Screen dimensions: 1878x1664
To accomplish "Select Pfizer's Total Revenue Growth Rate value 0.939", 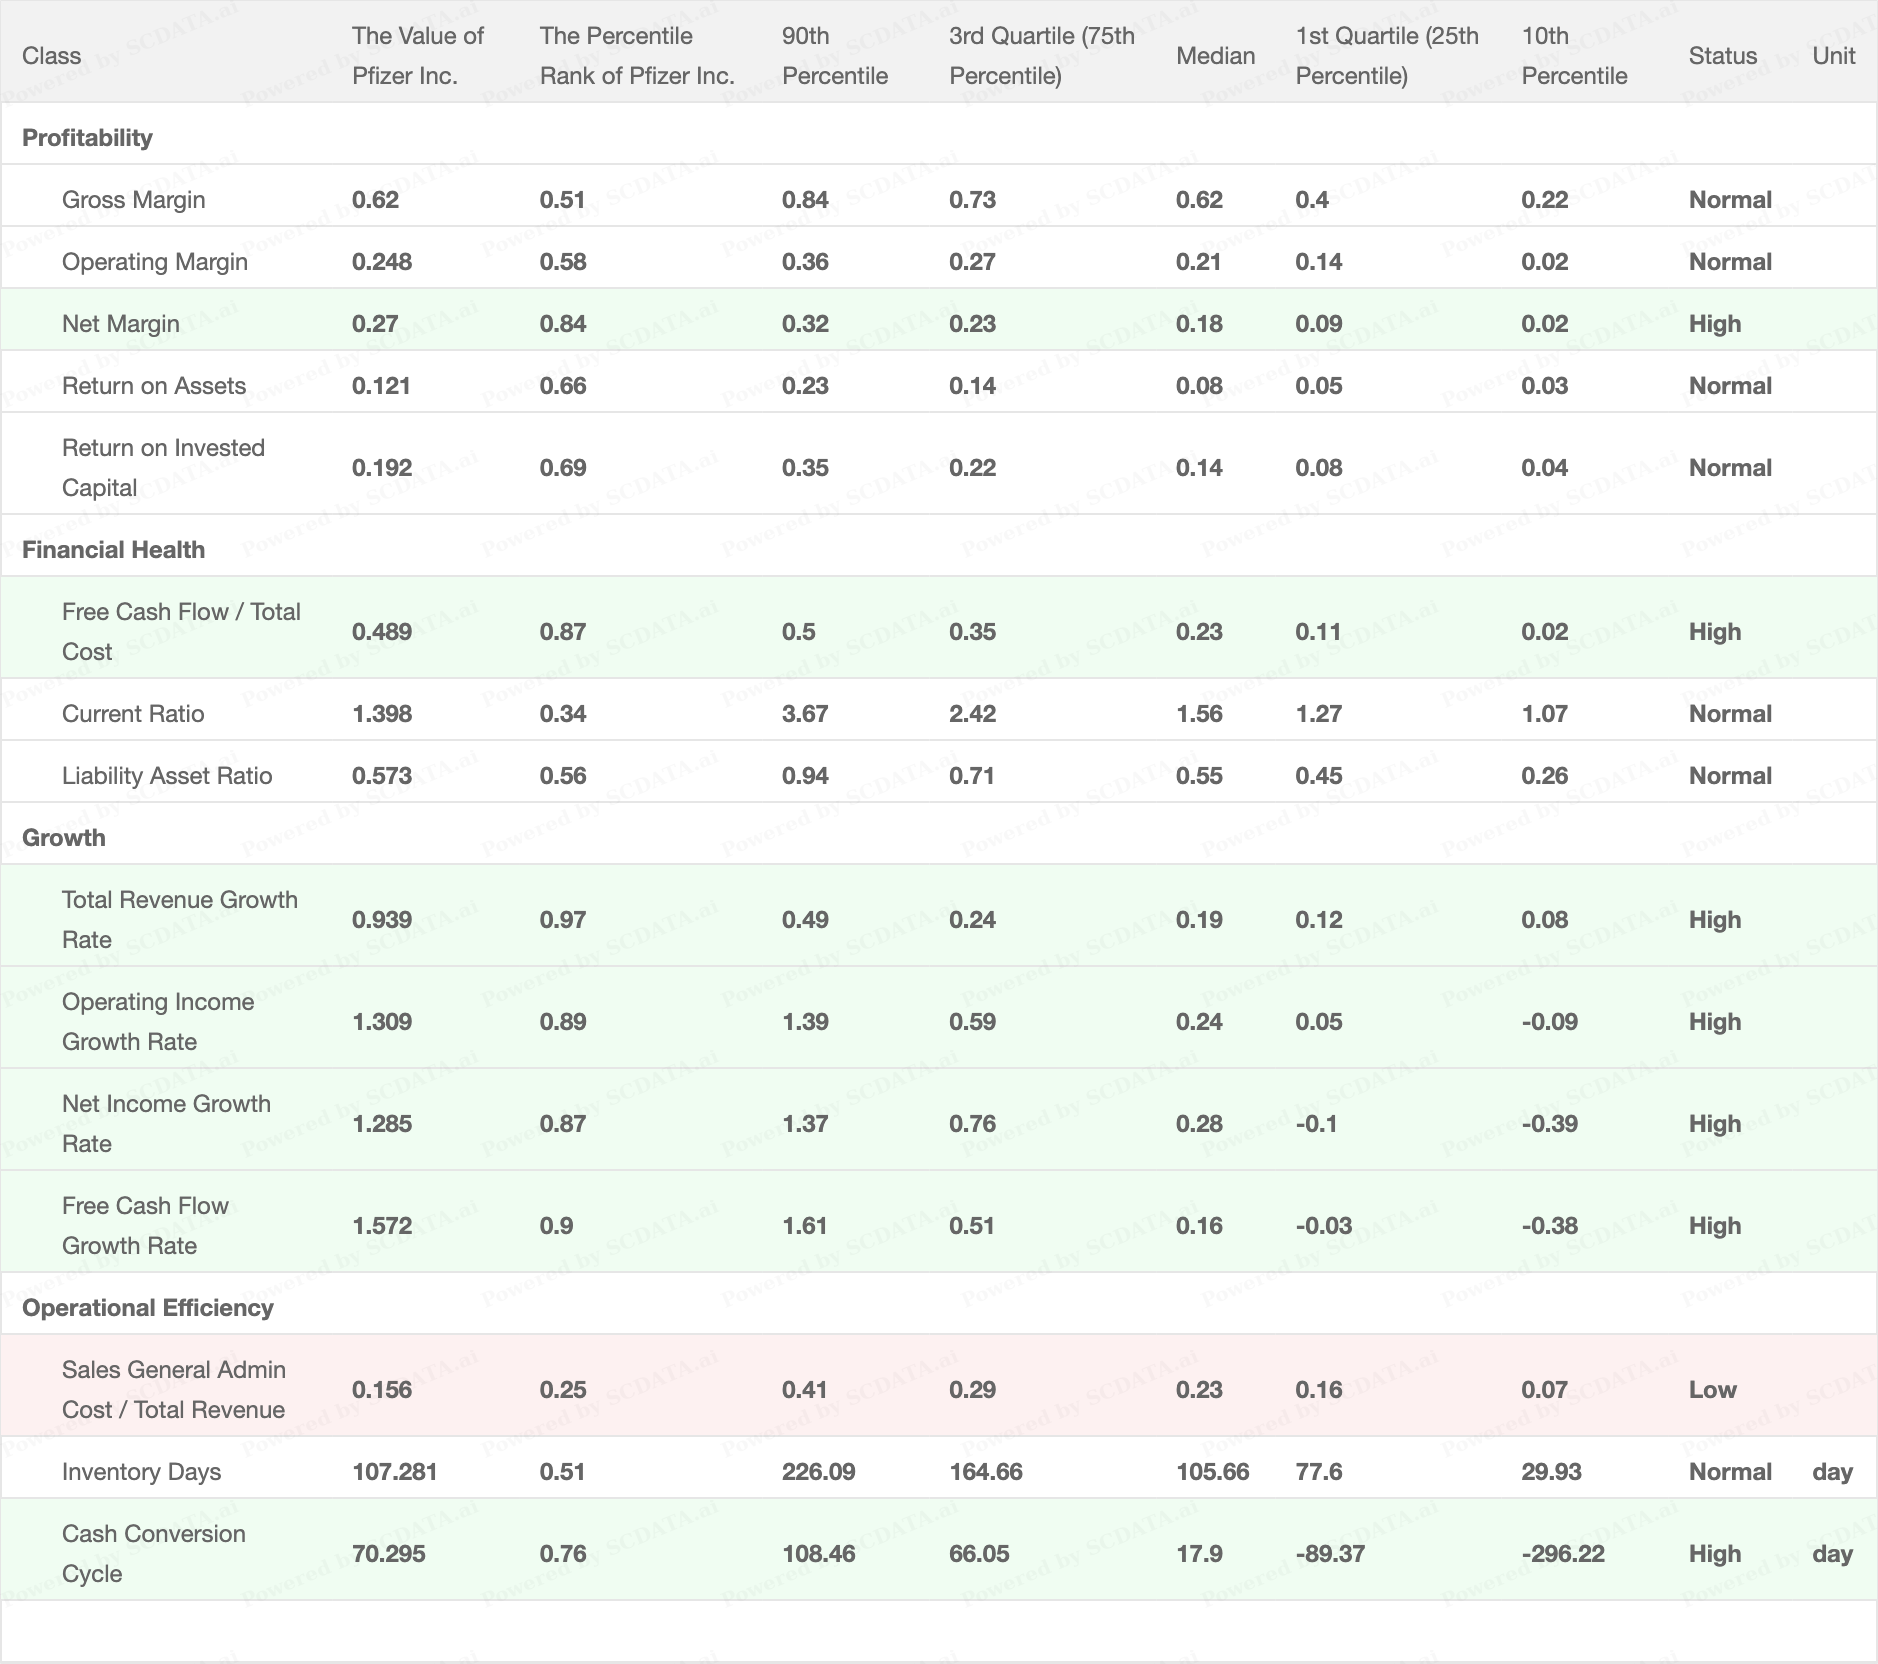I will (381, 920).
